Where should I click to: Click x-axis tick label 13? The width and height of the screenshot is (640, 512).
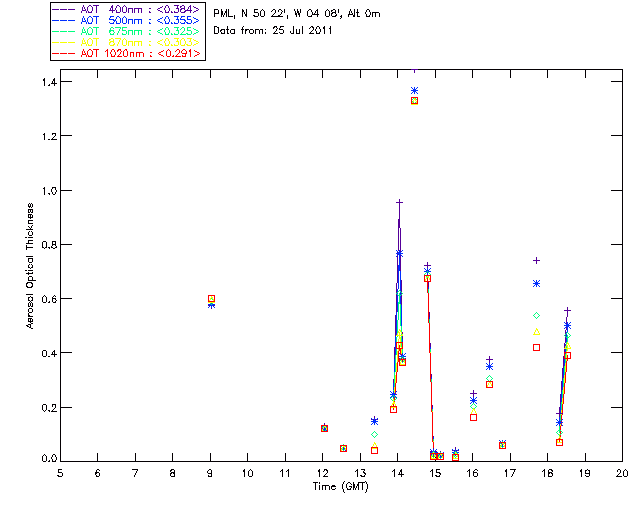tap(360, 473)
